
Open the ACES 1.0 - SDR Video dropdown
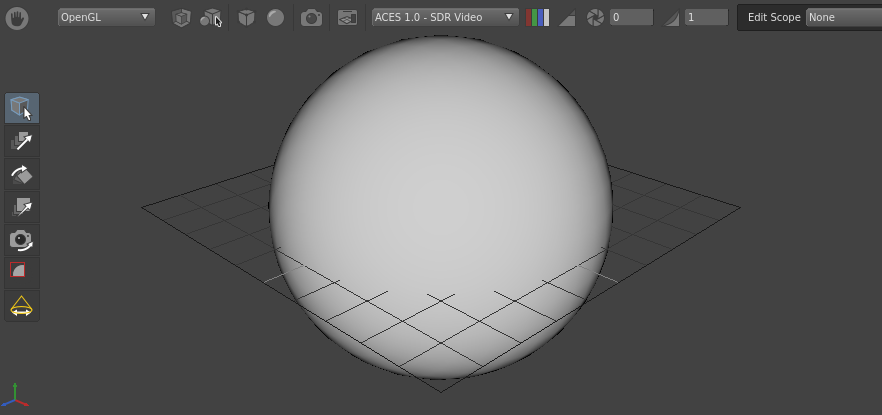pos(444,17)
